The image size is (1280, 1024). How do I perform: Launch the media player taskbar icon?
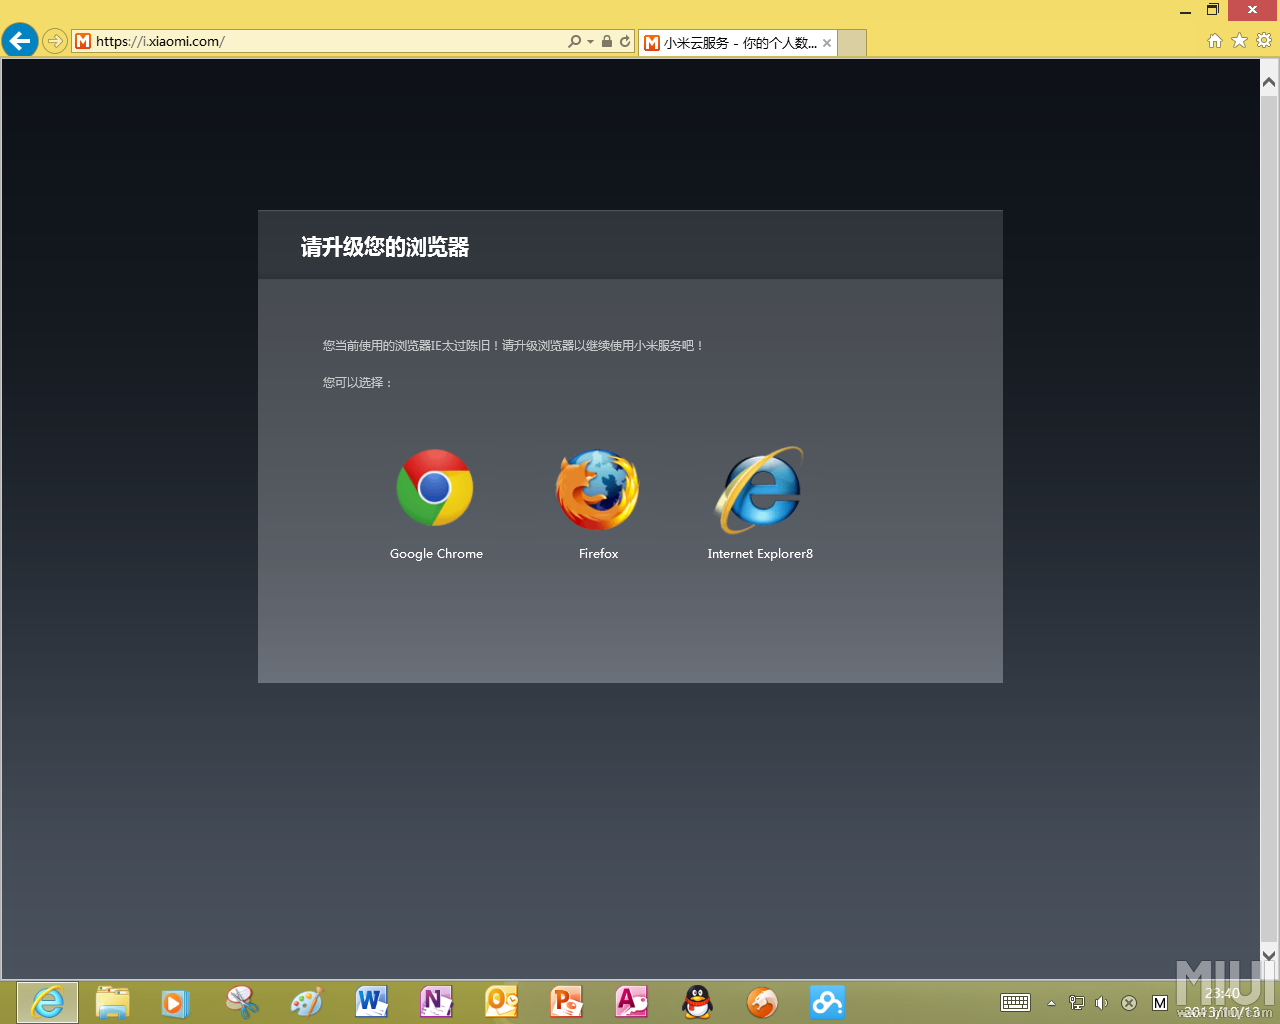175,1002
